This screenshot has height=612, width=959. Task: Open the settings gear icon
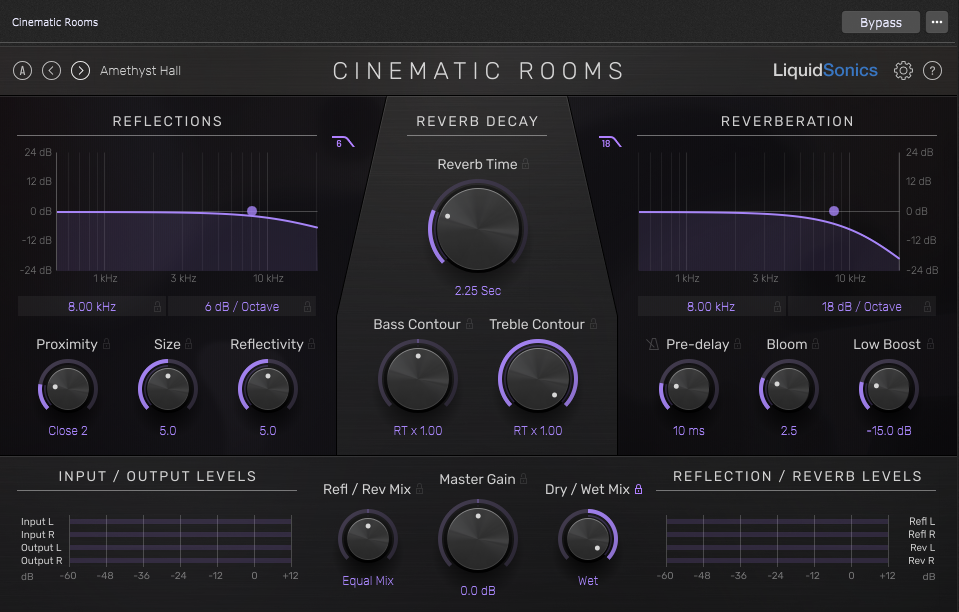click(903, 71)
